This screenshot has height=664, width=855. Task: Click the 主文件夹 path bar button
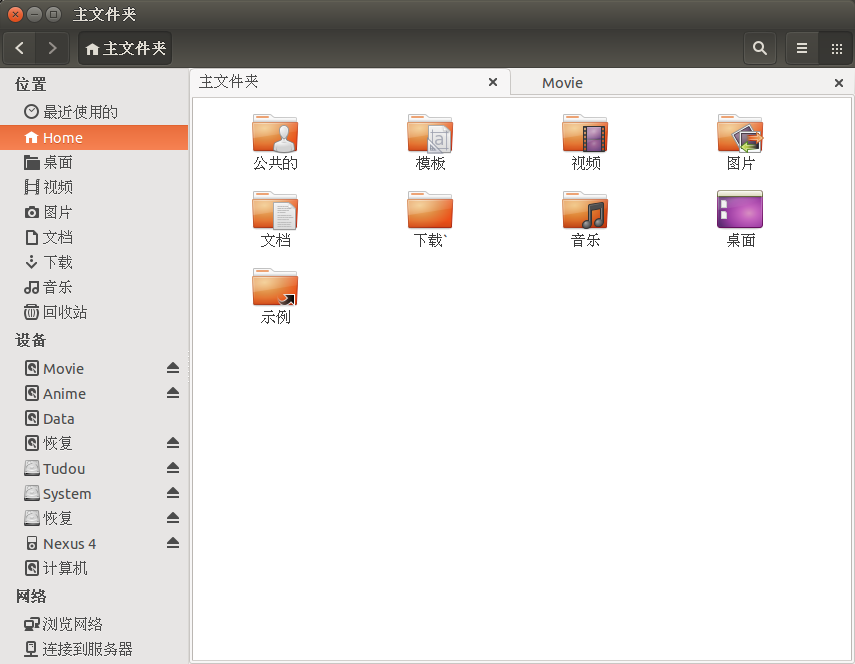(126, 48)
